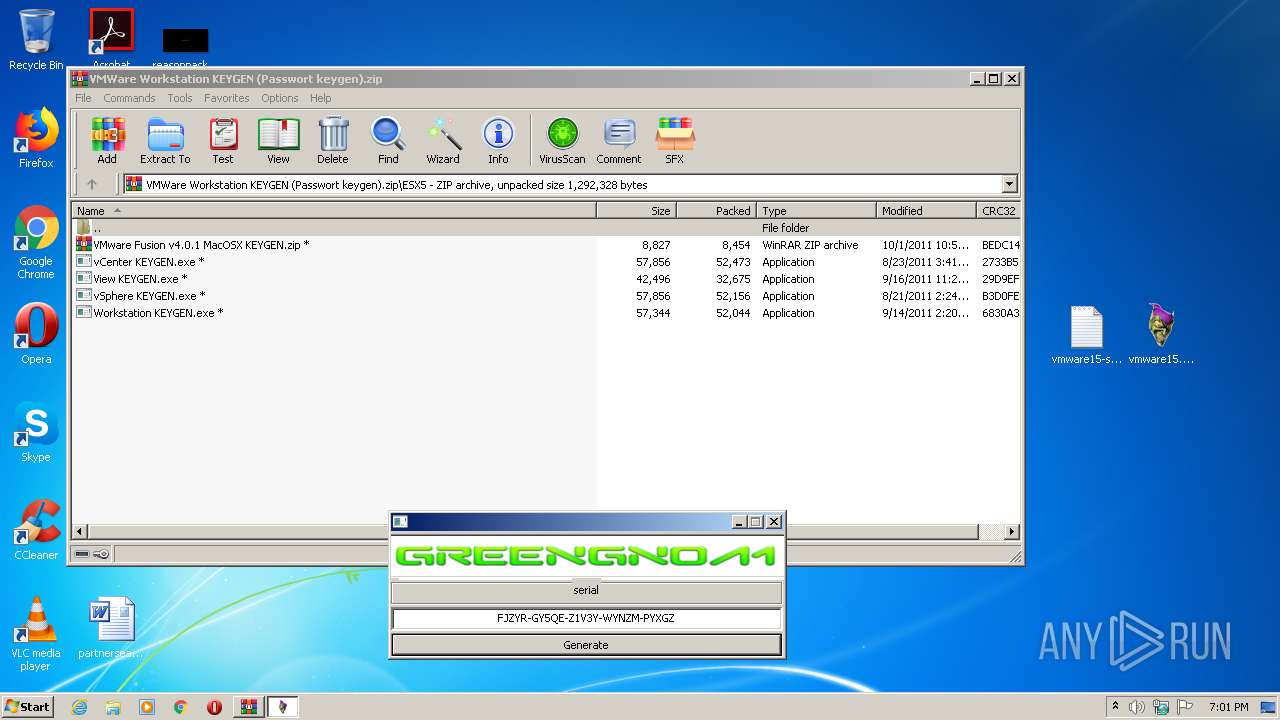
Task: Click the Comment toolbar icon
Action: [619, 140]
